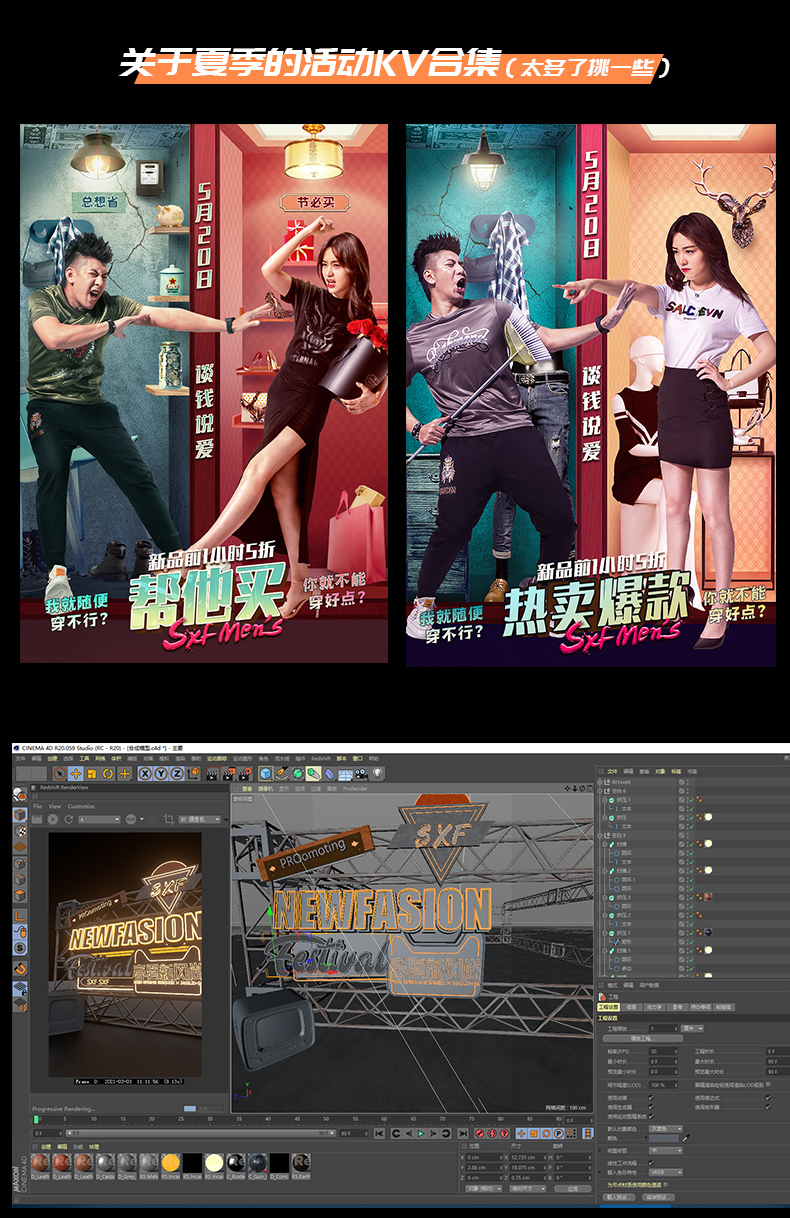
Task: Click the FPS value input field
Action: [x=663, y=1051]
